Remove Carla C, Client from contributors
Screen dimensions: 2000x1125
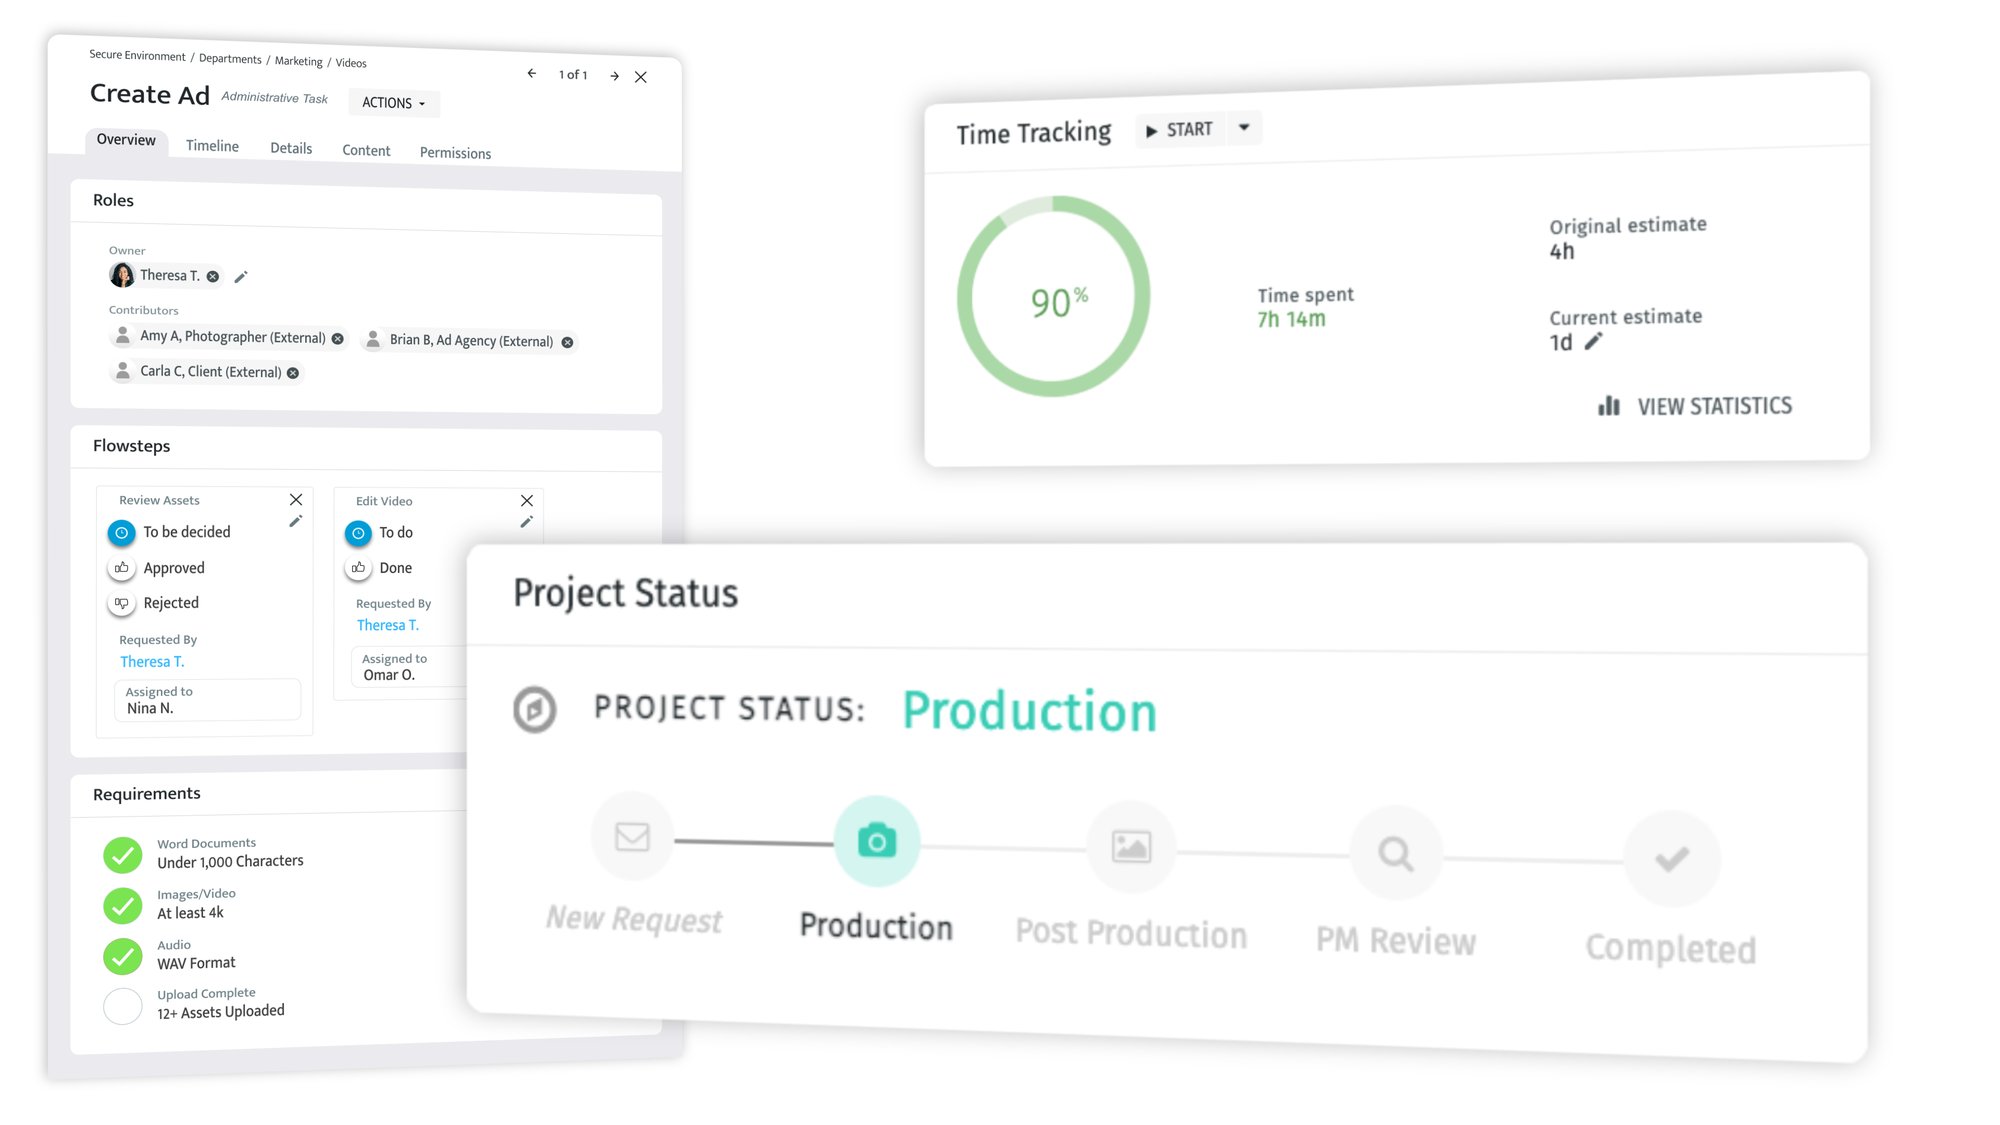pos(292,372)
